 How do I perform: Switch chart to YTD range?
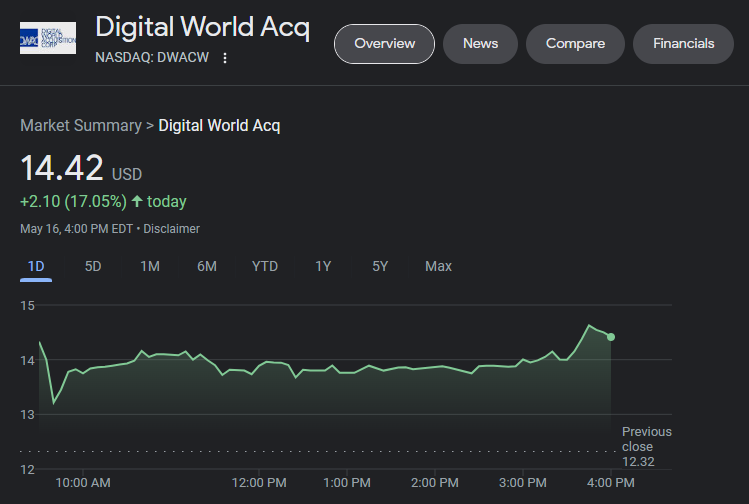265,266
